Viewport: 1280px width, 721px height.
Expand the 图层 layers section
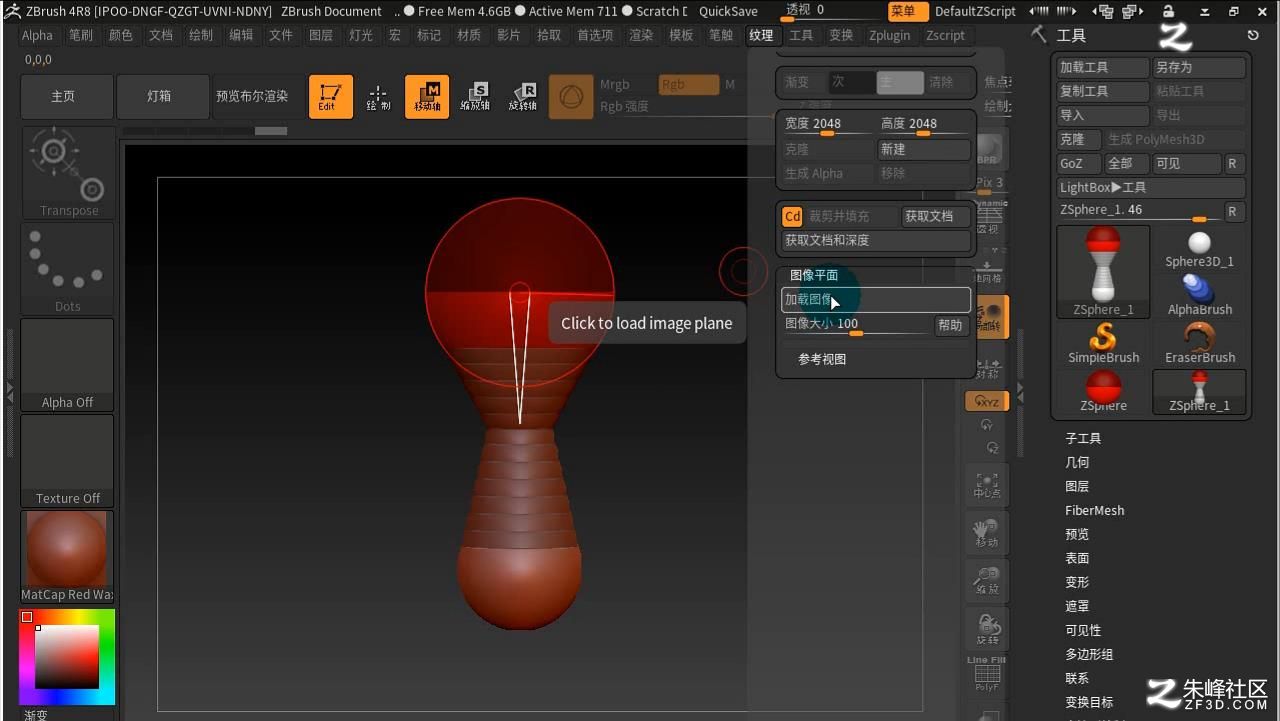click(x=1077, y=486)
